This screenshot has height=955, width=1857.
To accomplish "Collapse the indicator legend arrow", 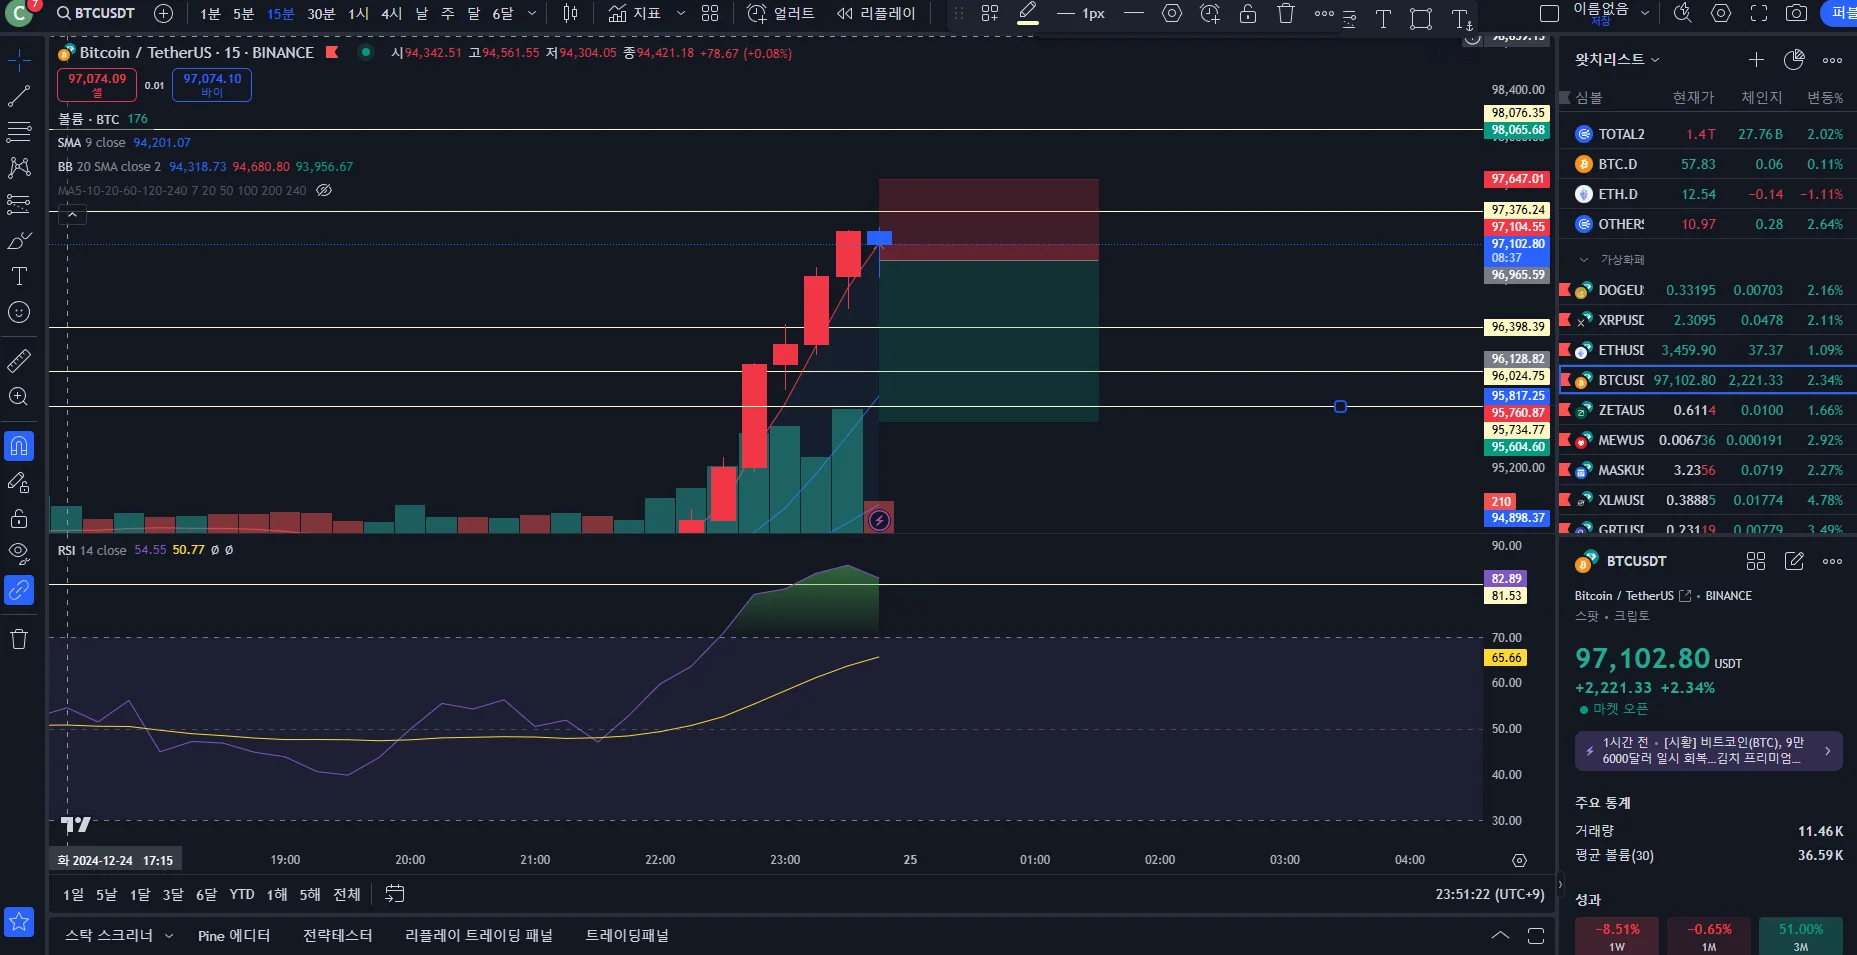I will (72, 214).
